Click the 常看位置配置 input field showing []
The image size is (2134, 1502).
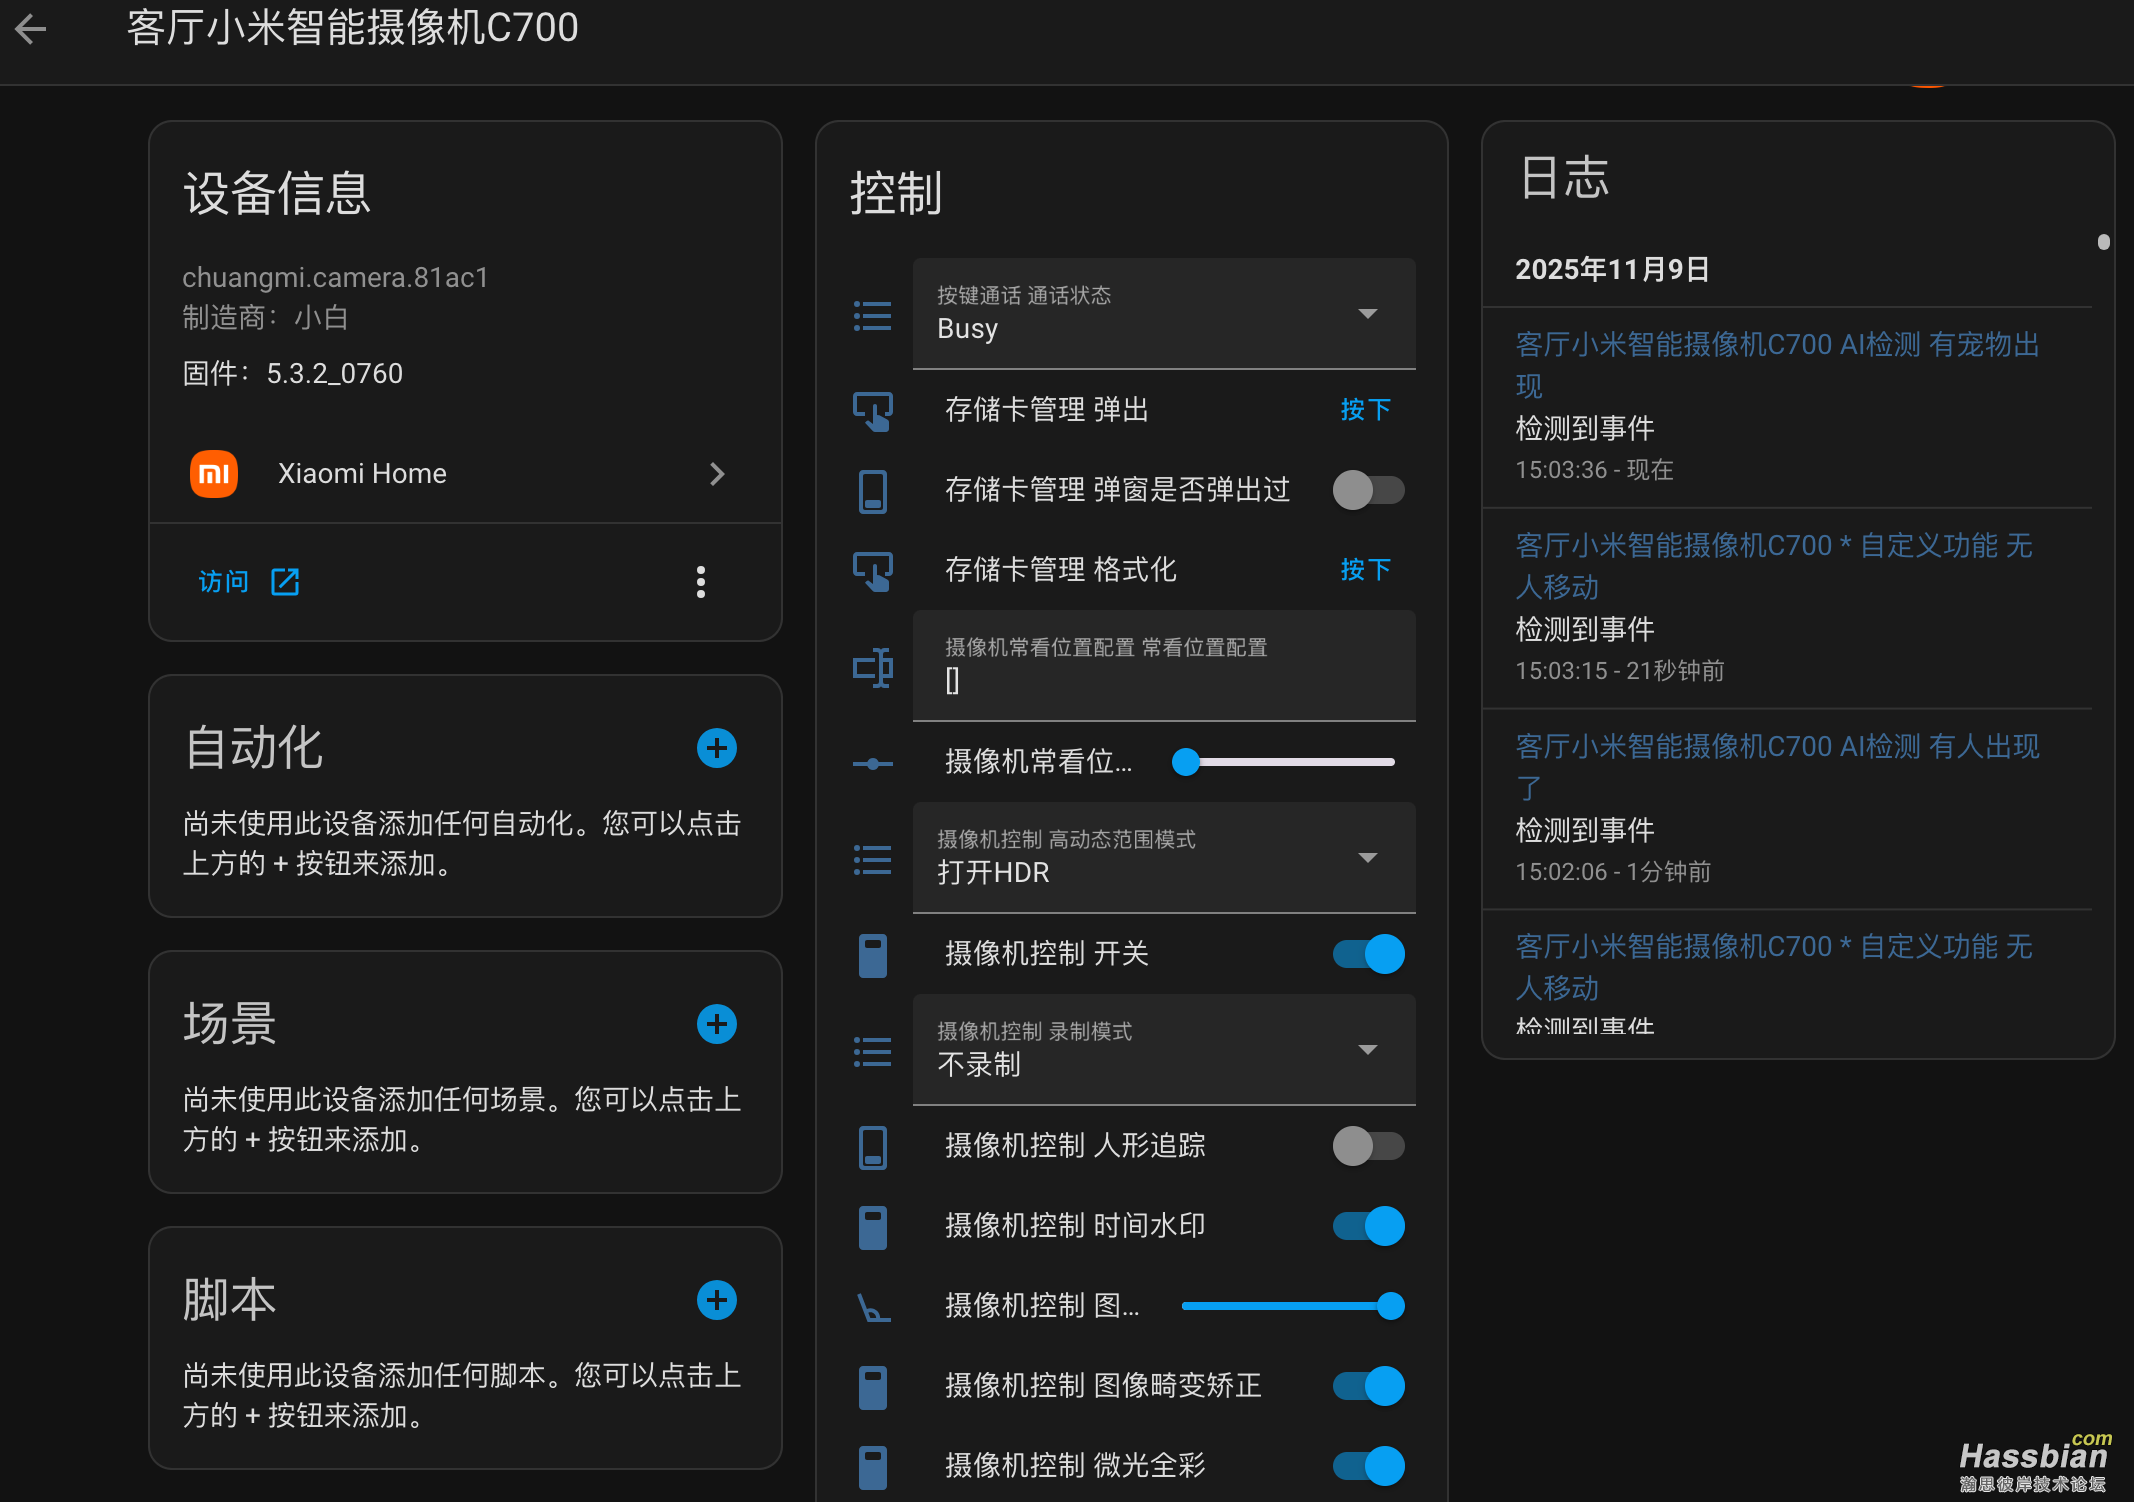(x=1160, y=680)
